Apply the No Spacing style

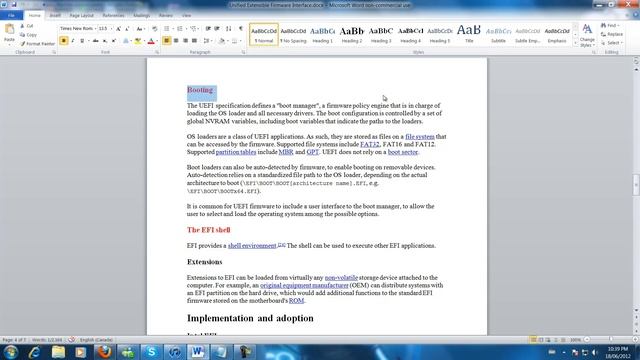(x=293, y=34)
